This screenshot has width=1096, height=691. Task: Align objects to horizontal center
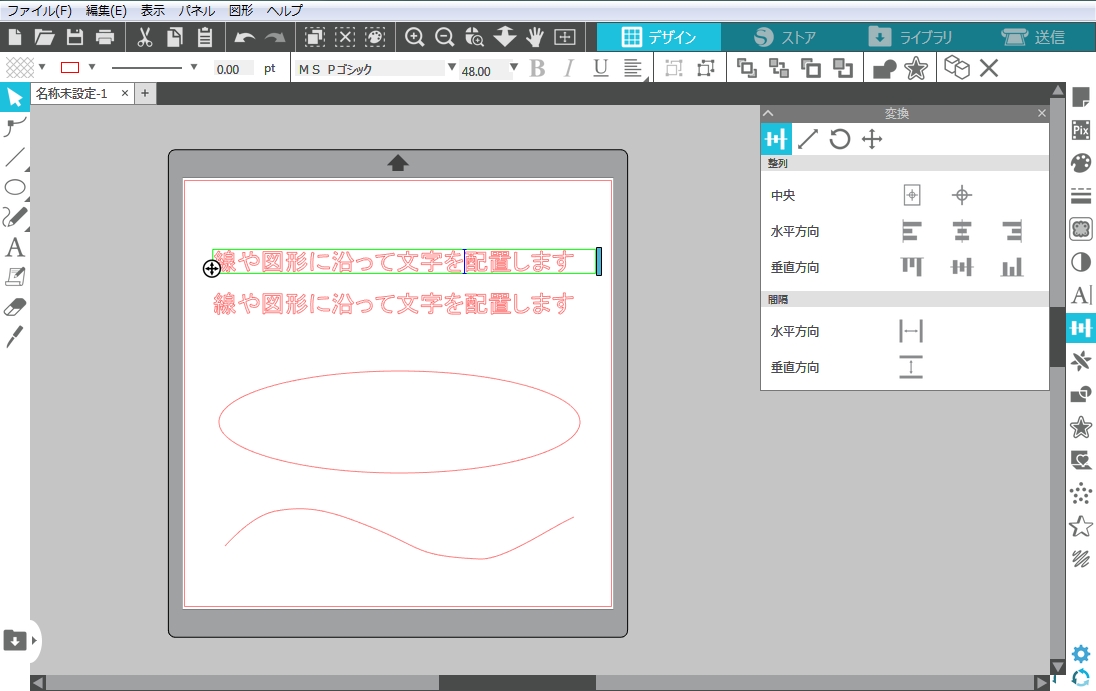pyautogui.click(x=961, y=232)
